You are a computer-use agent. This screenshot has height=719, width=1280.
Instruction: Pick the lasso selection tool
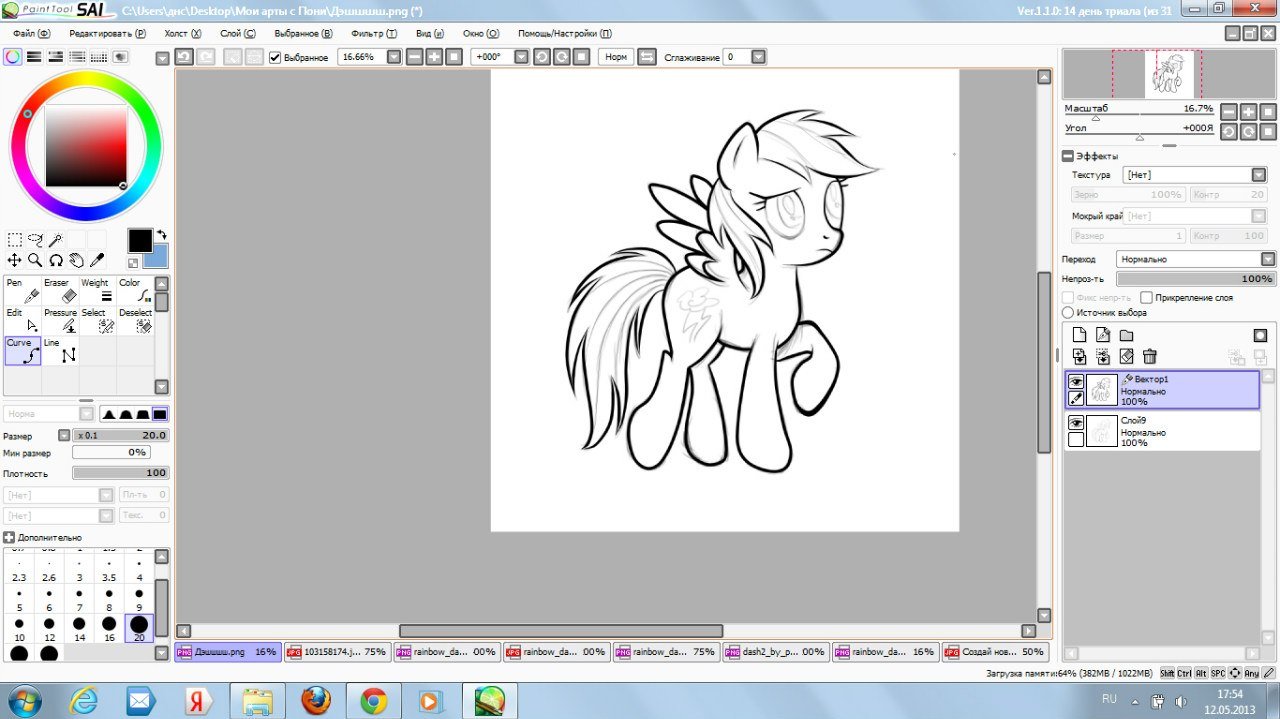[x=35, y=240]
